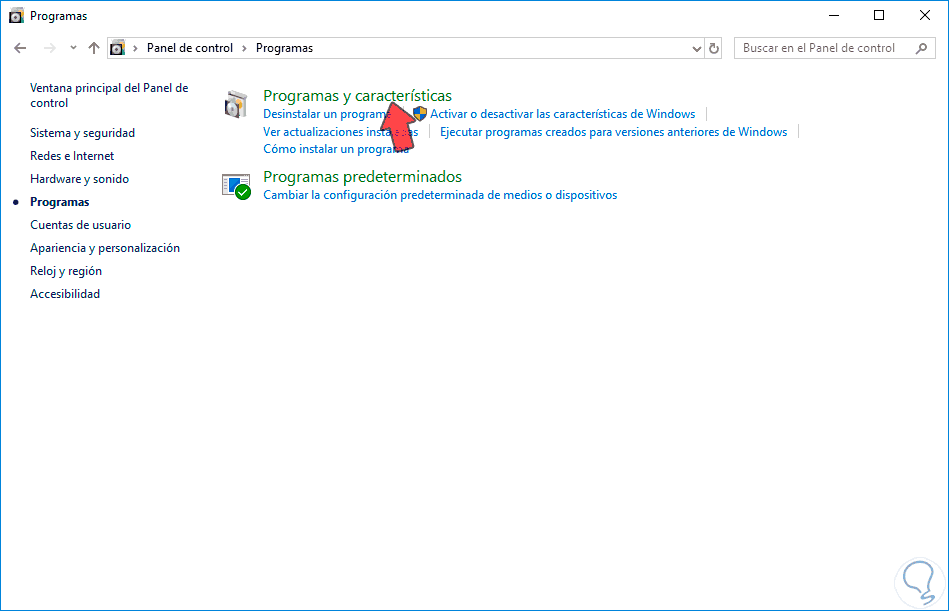This screenshot has width=949, height=611.
Task: Minimize the Programas window
Action: coord(833,16)
